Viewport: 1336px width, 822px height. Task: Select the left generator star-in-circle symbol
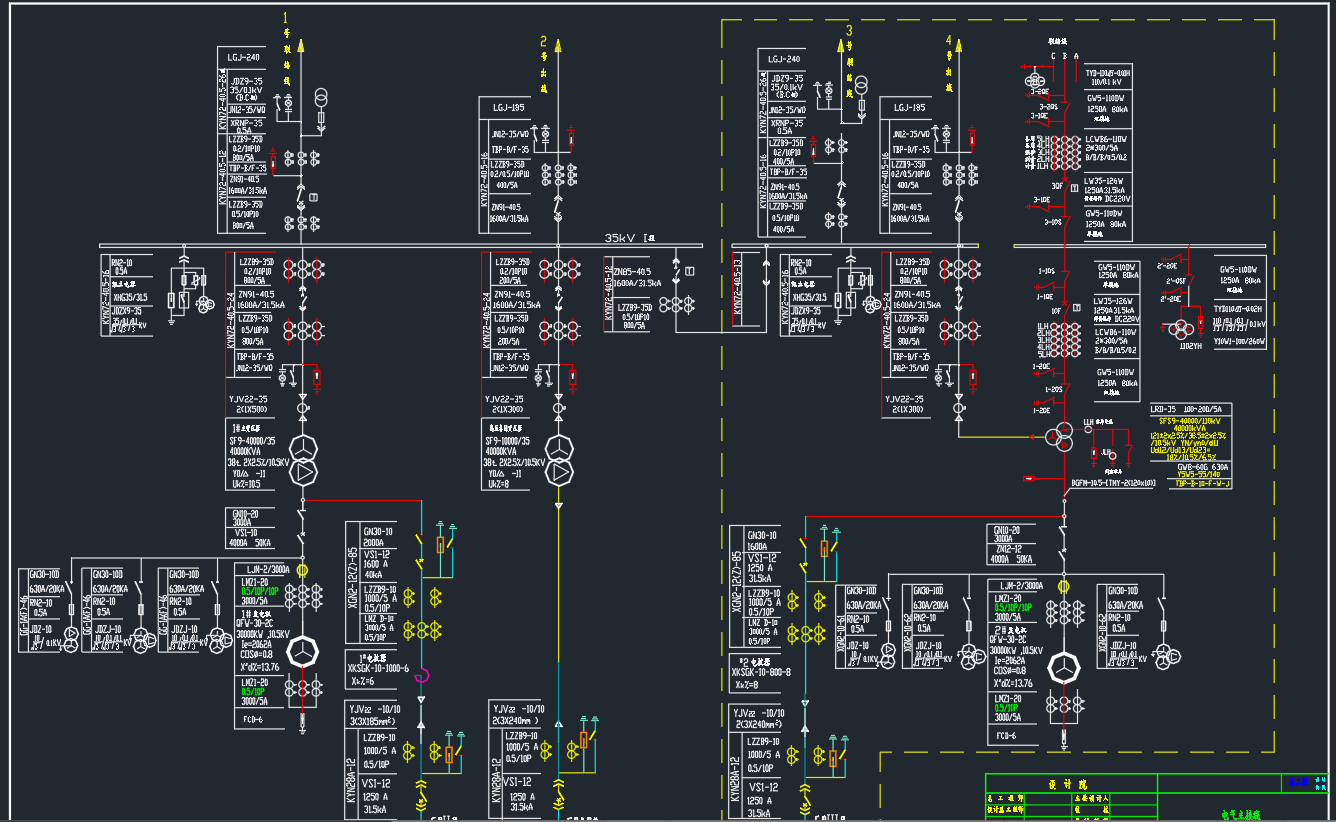[301, 651]
